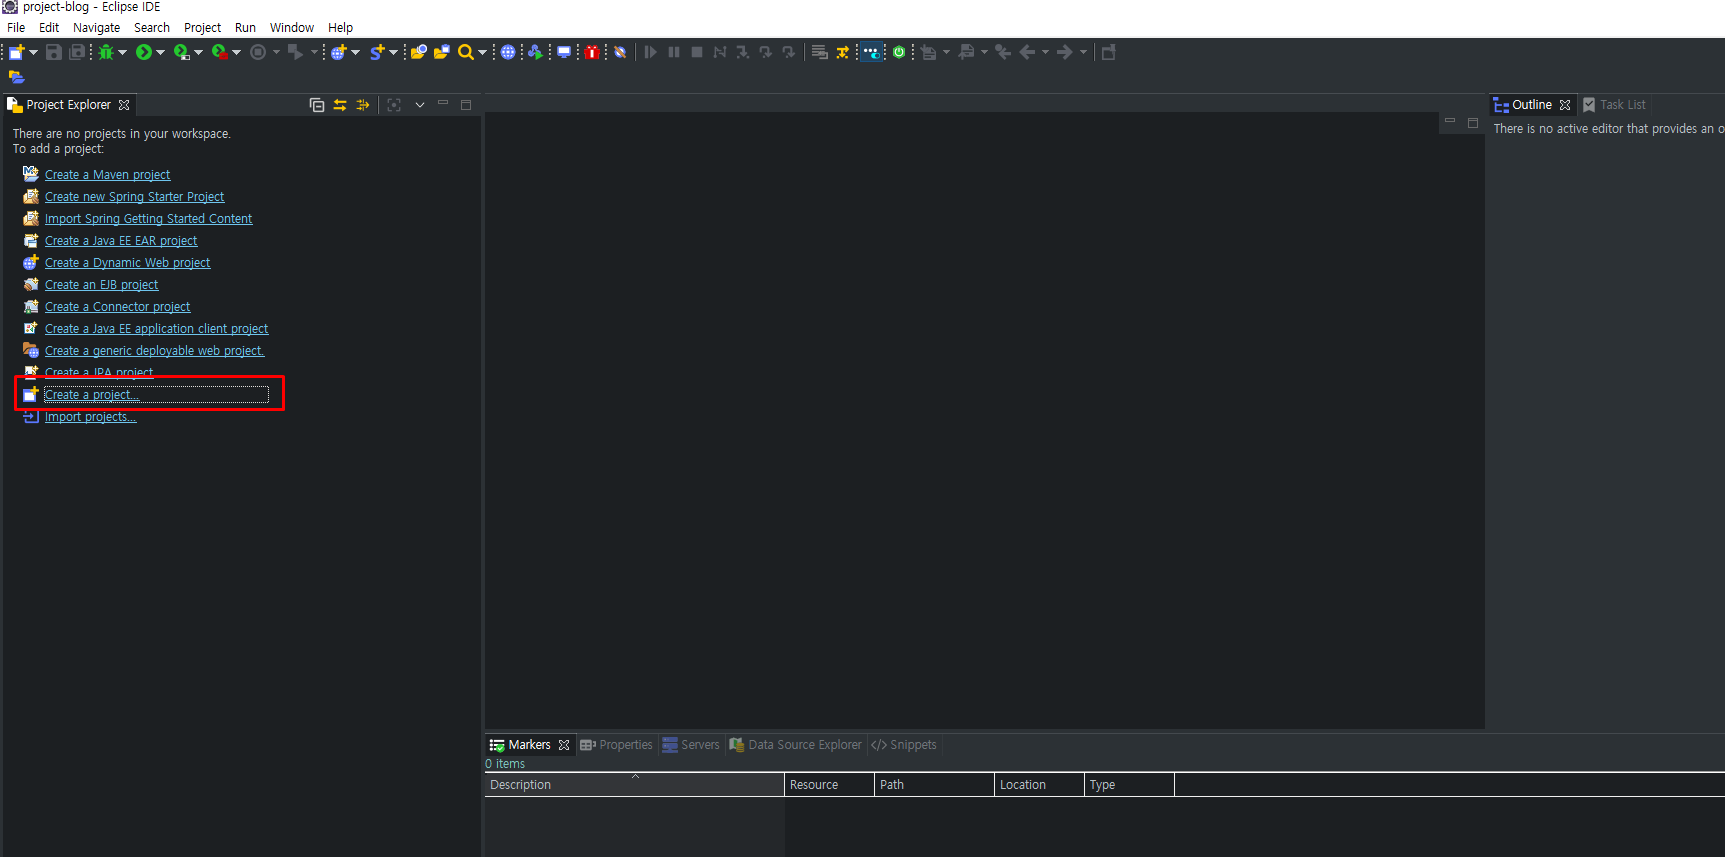The height and width of the screenshot is (857, 1725).
Task: Open the Window menu
Action: tap(292, 28)
